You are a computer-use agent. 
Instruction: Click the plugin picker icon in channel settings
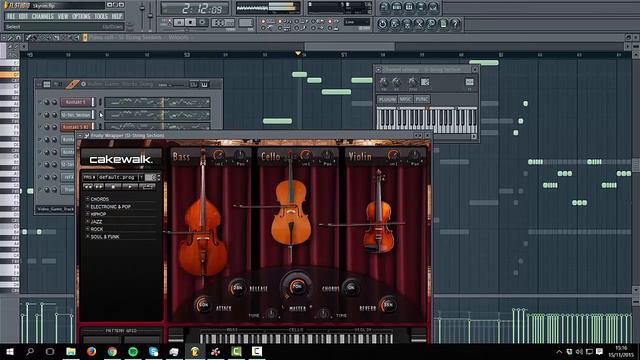pyautogui.click(x=425, y=82)
